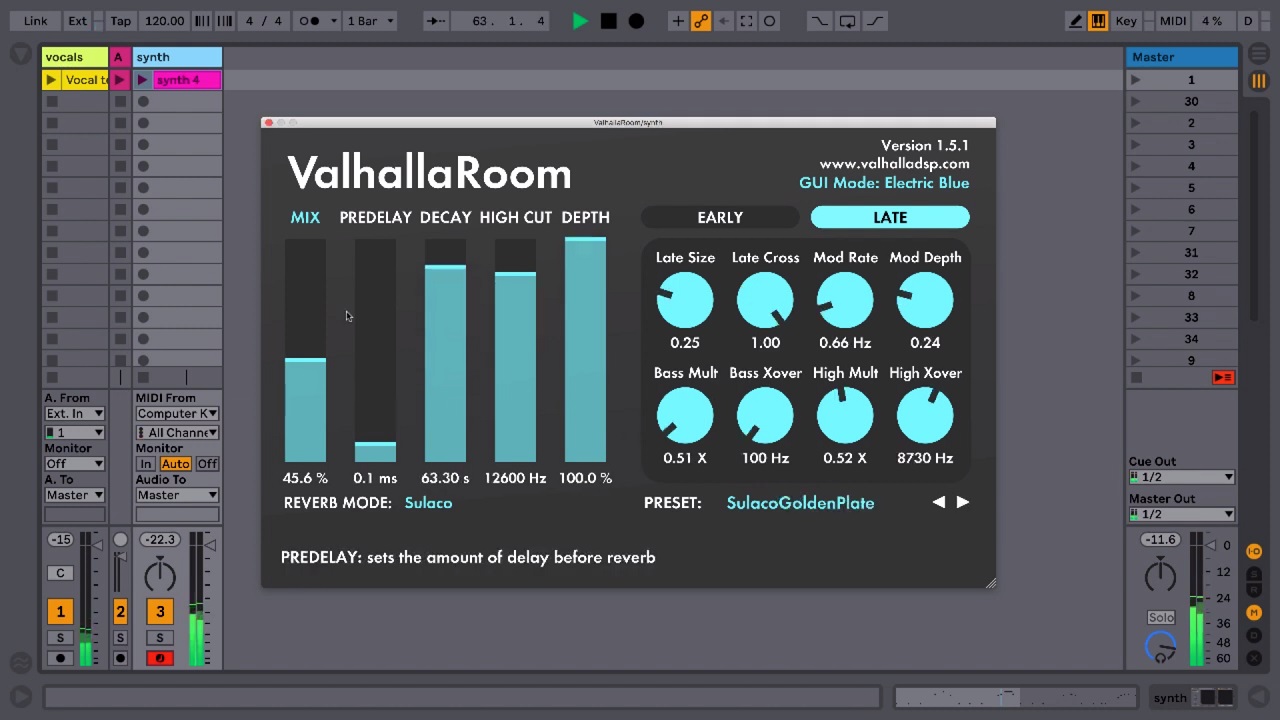1280x720 pixels.
Task: Switch to the EARLY reverb tab
Action: click(720, 217)
